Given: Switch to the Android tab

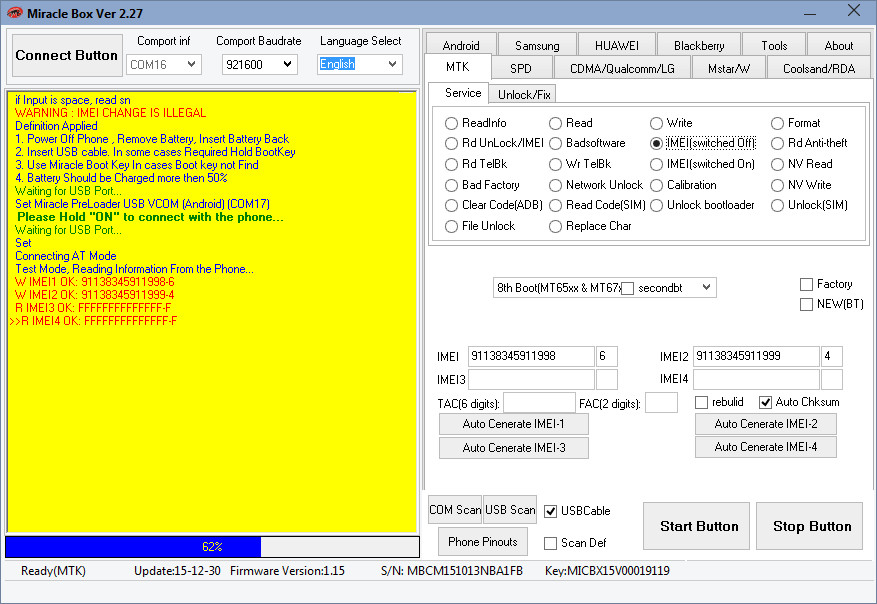Looking at the screenshot, I should [x=461, y=45].
